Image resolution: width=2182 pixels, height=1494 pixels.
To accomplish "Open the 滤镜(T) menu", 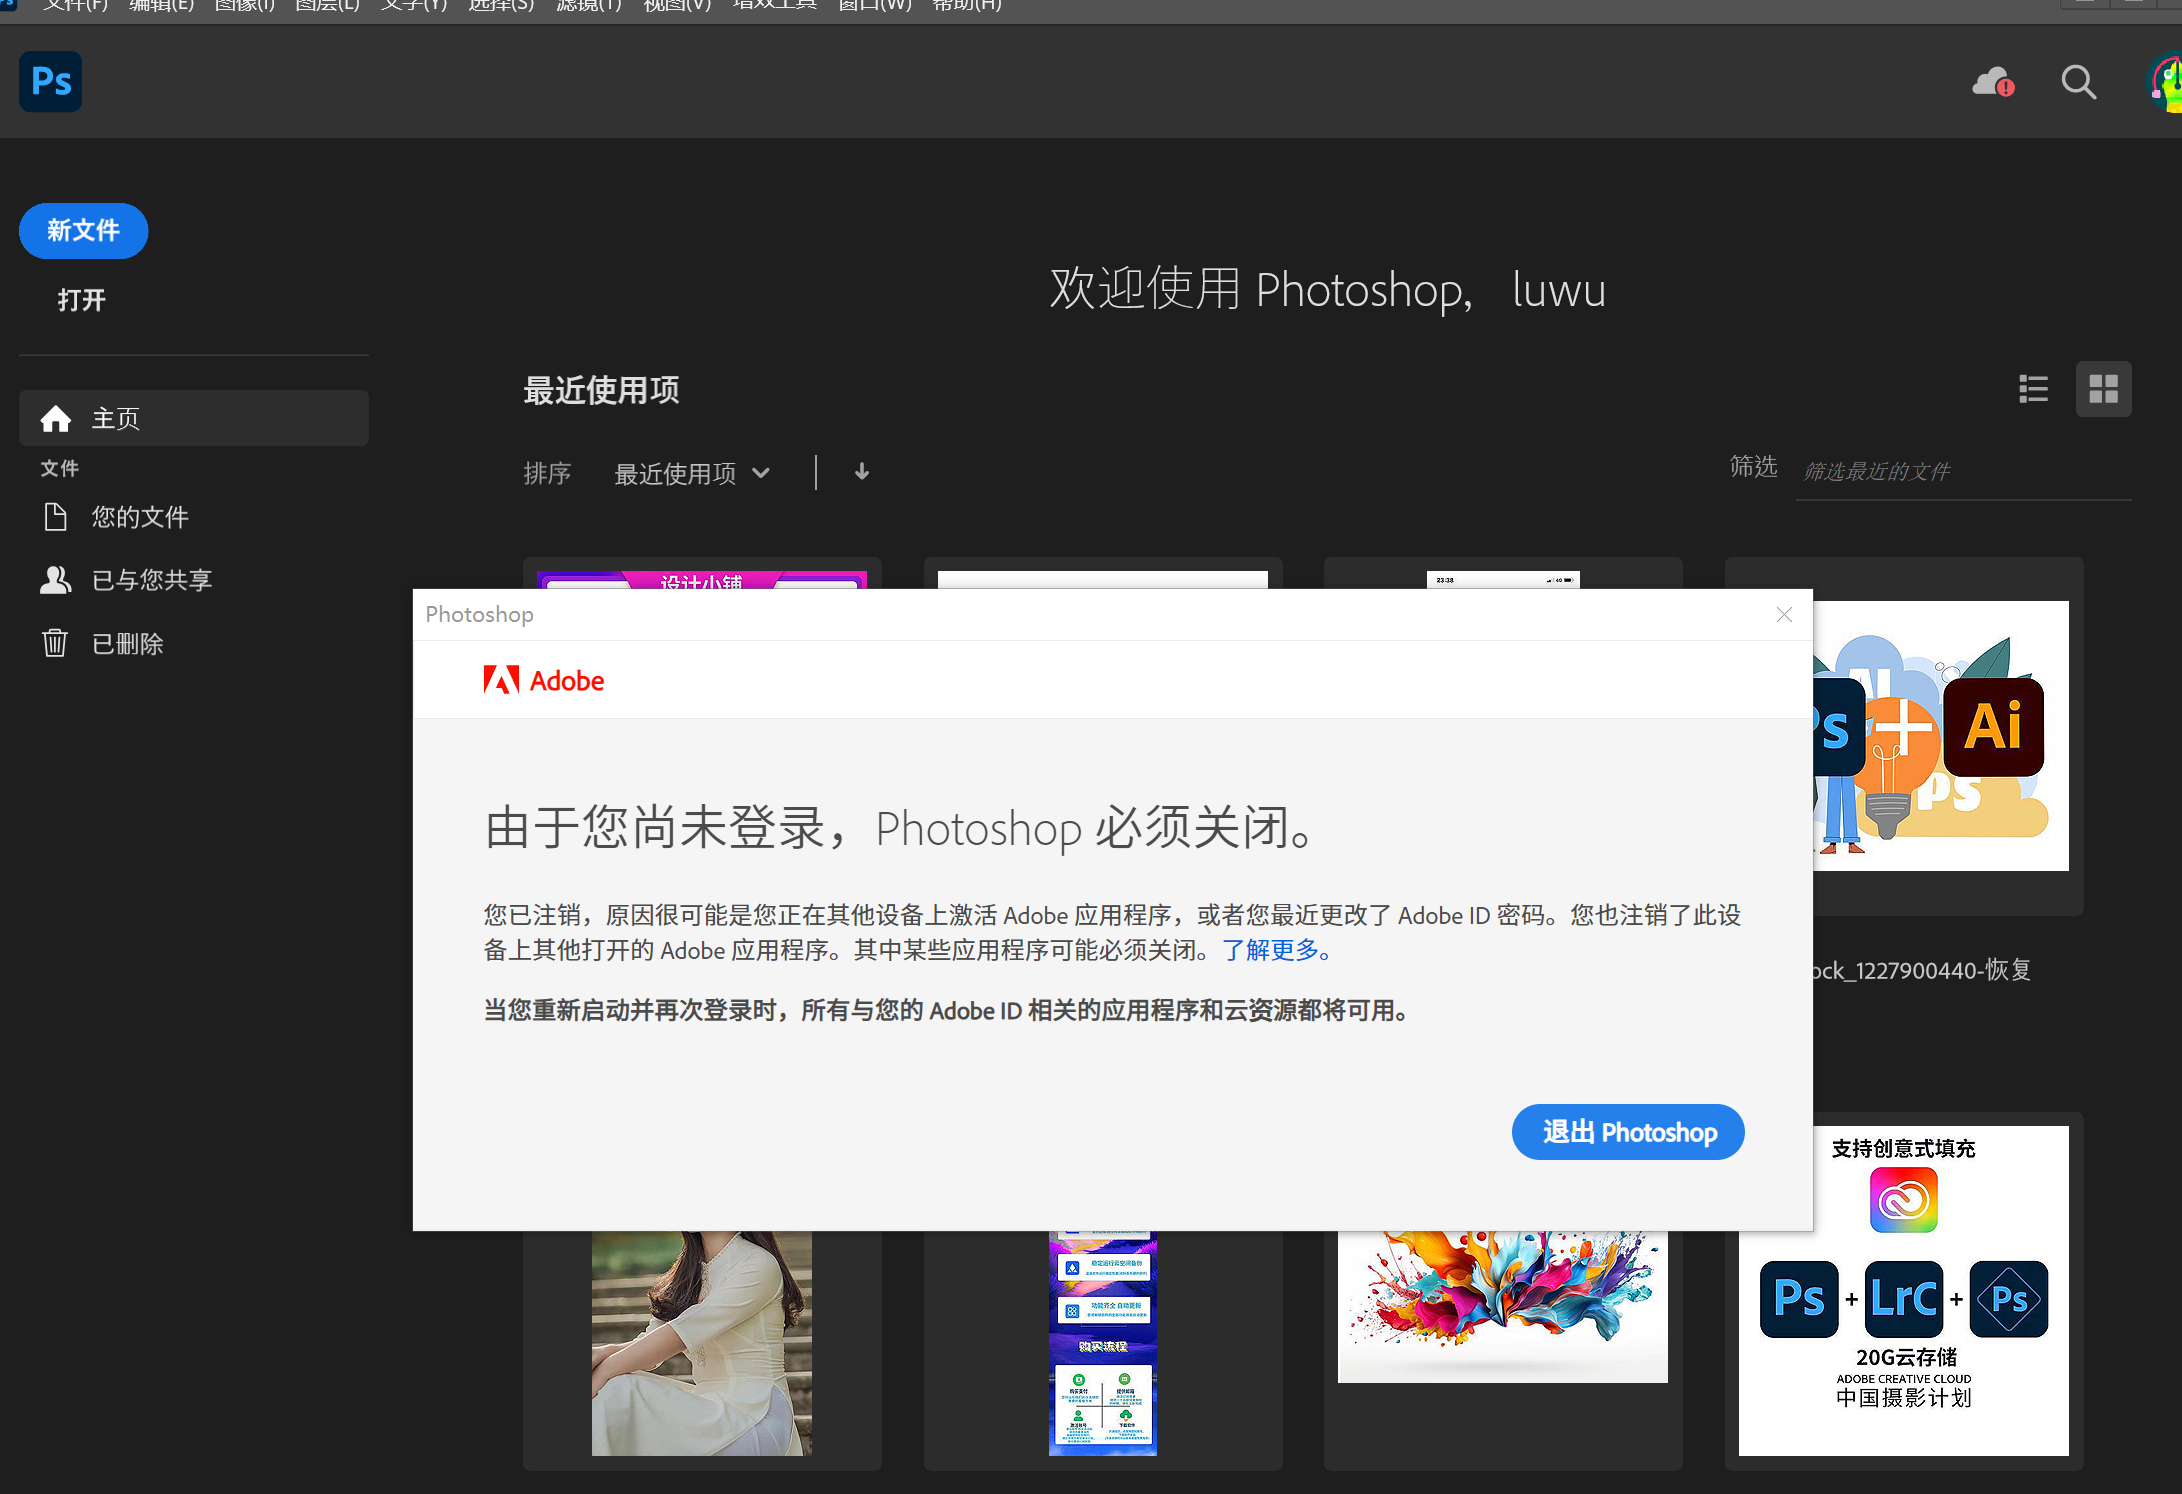I will (589, 6).
